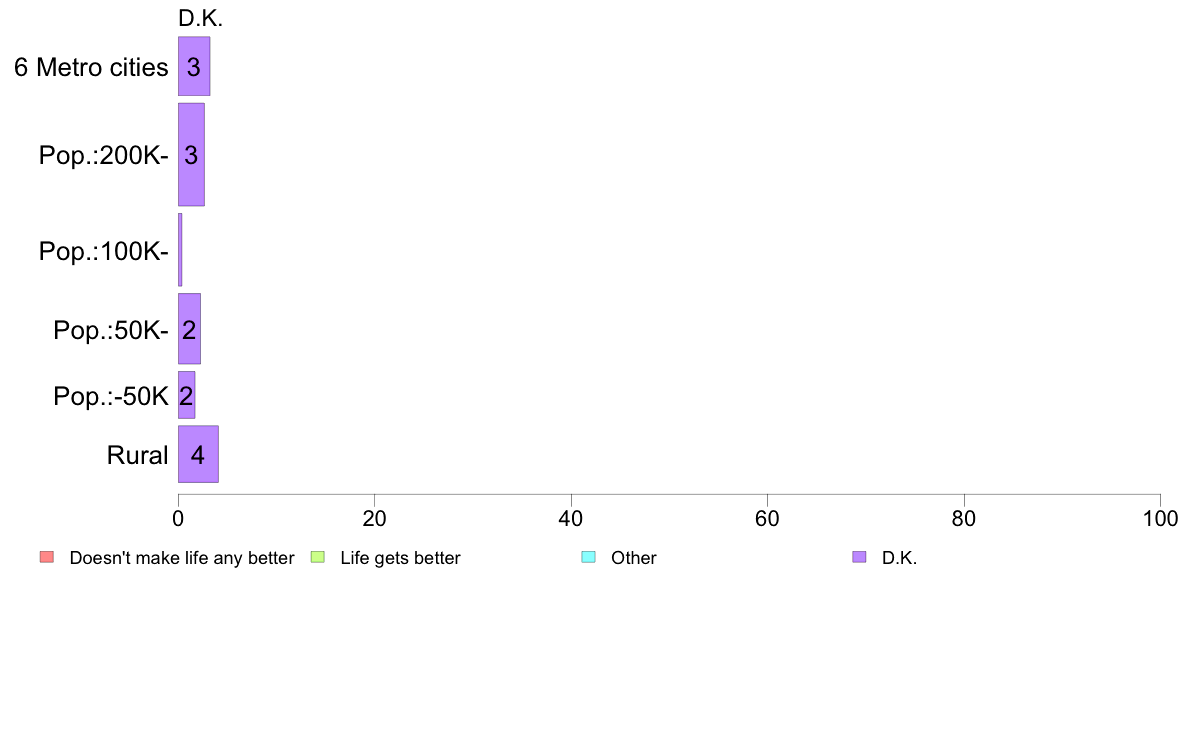The image size is (1188, 736).
Task: Click the '6 Metro cities' axis label
Action: (x=91, y=67)
